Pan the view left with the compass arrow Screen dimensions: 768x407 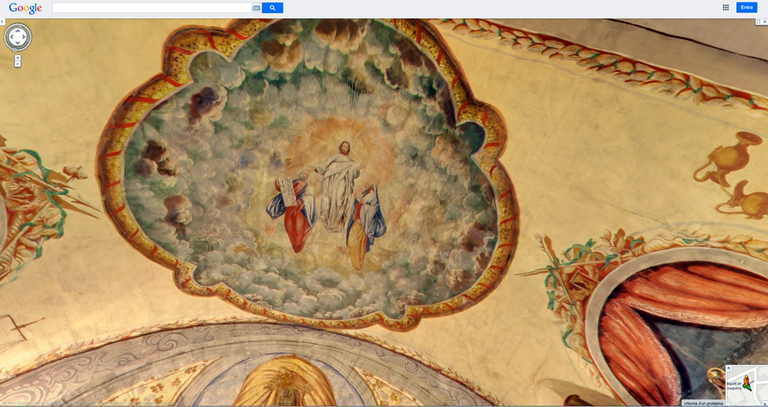pyautogui.click(x=12, y=37)
